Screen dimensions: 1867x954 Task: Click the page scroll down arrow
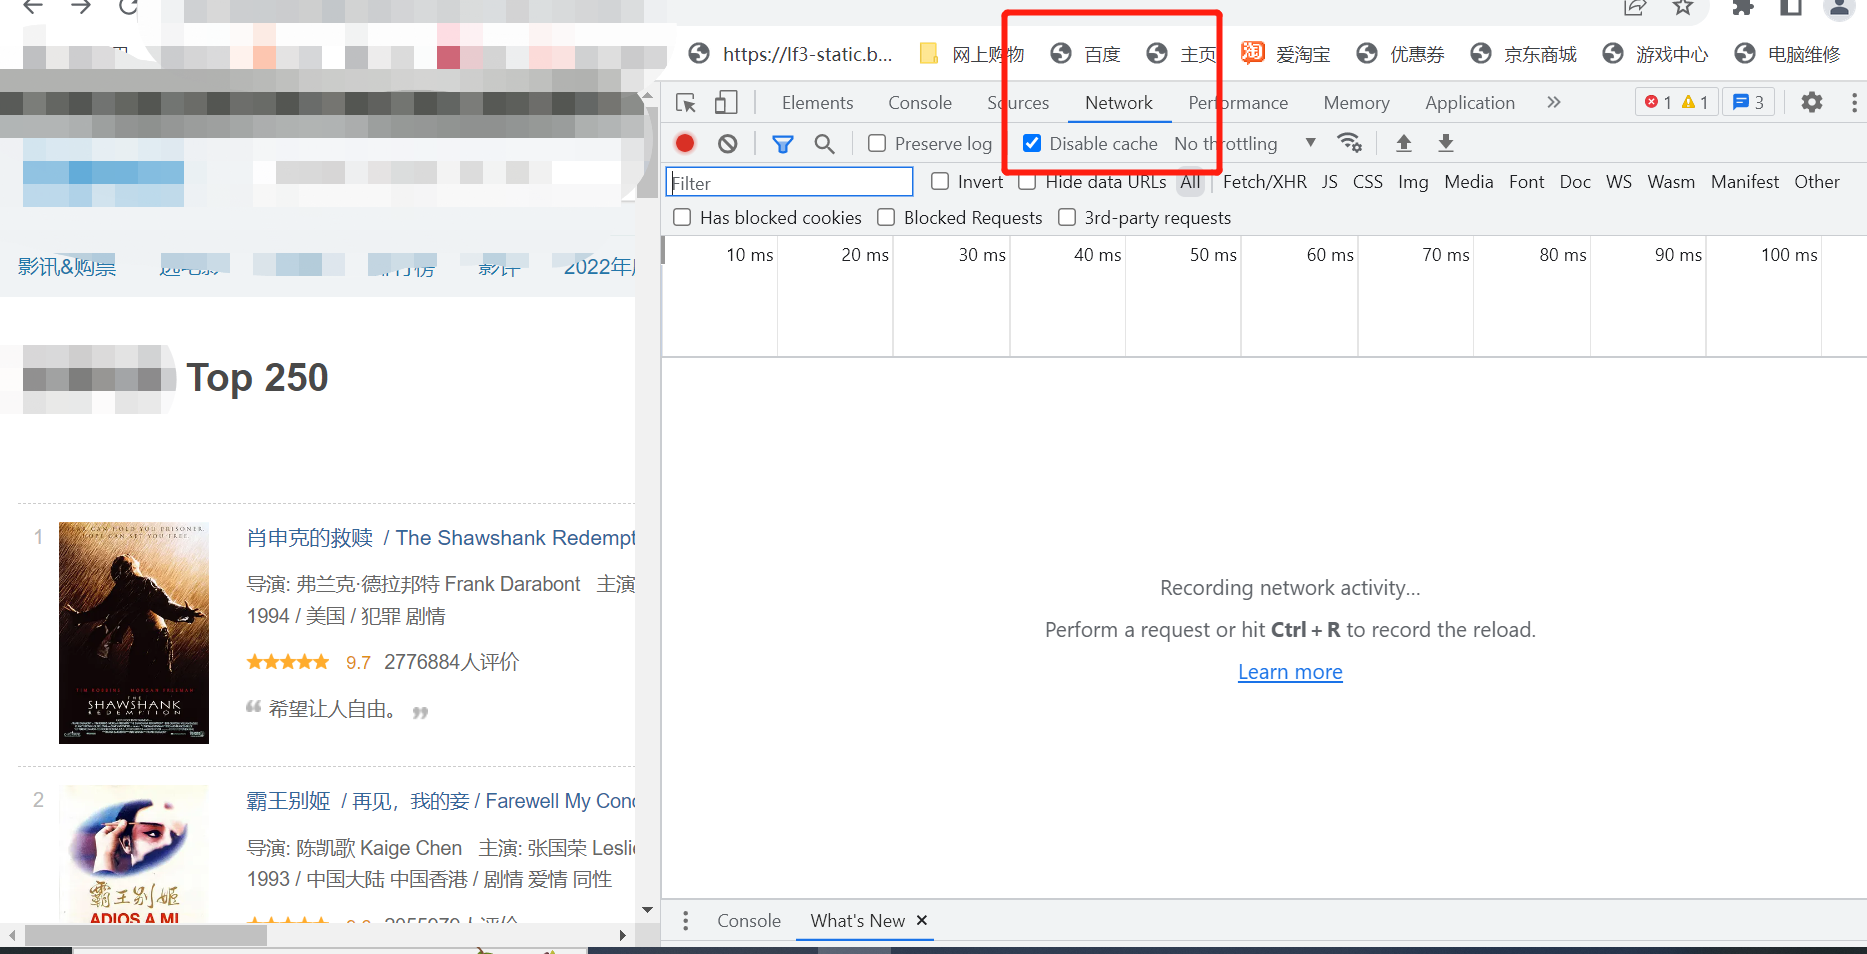647,910
